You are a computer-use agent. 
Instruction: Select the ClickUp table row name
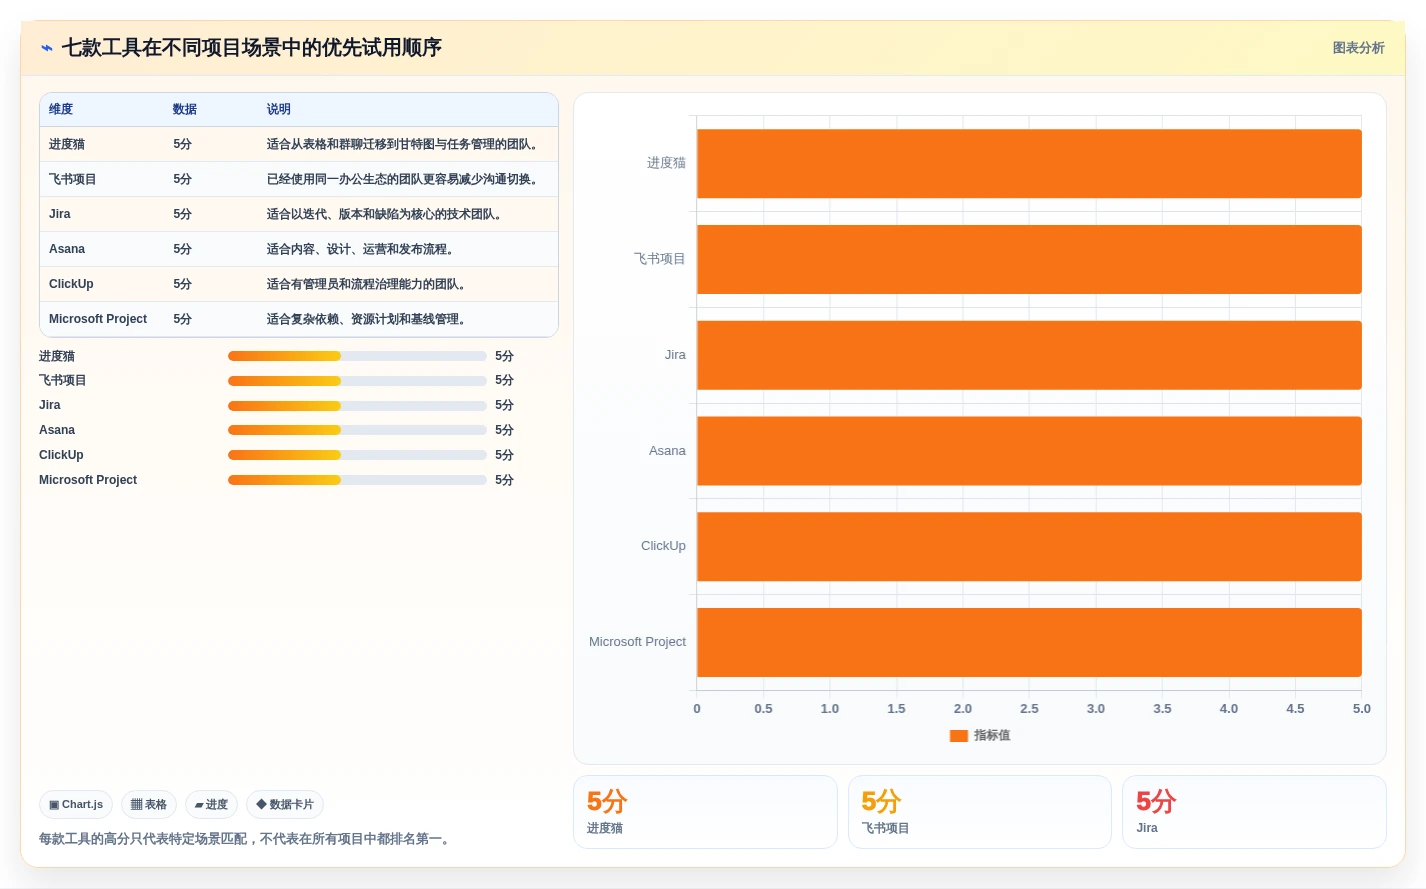(x=71, y=284)
